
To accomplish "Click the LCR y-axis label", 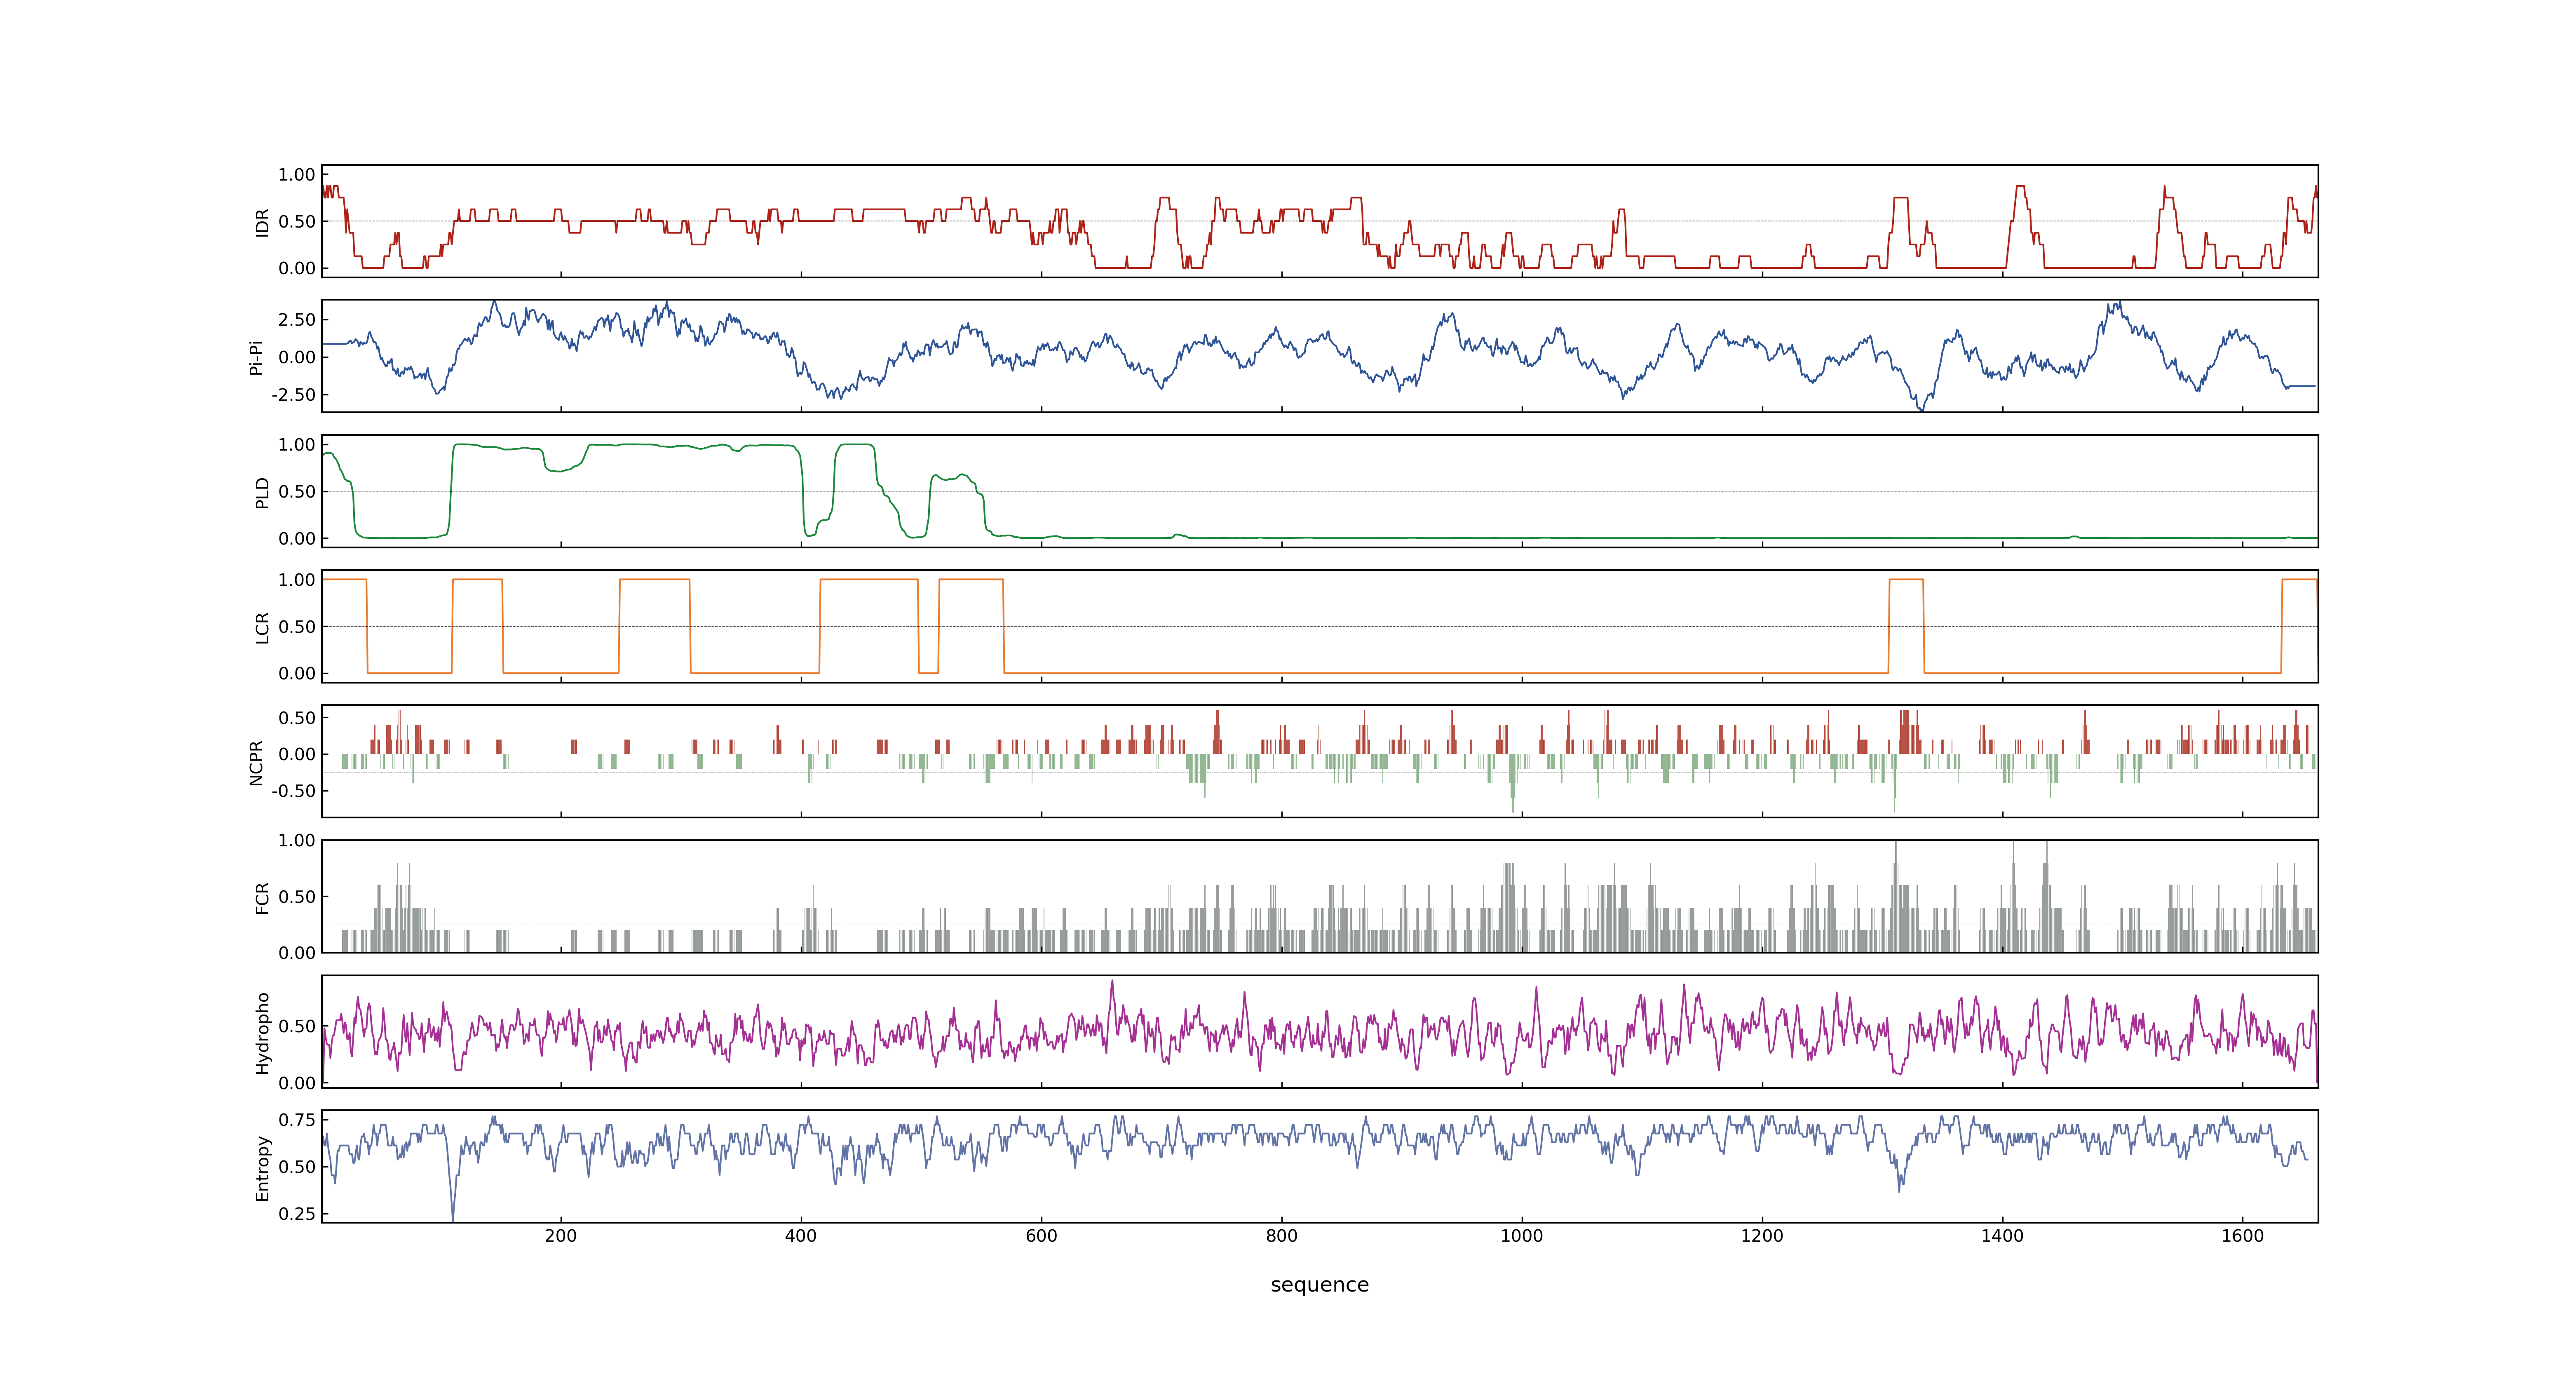I will [262, 627].
